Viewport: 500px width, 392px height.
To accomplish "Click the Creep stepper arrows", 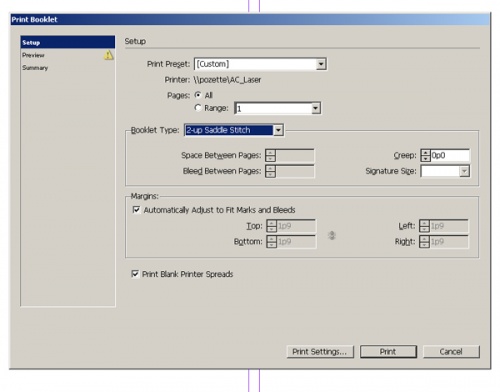I will click(x=426, y=155).
